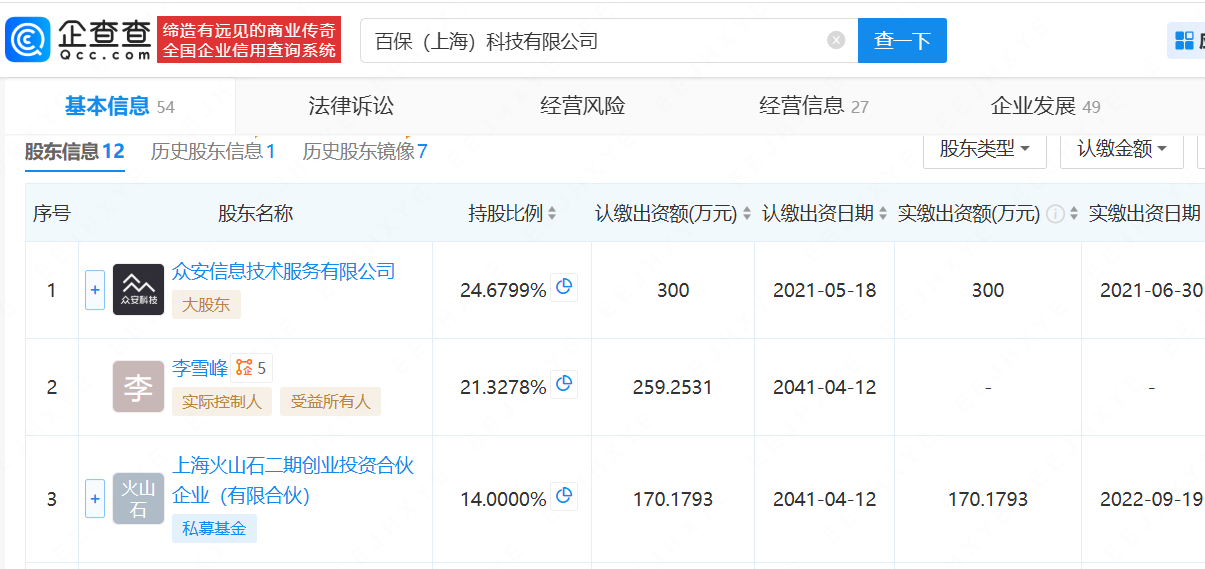Click 李雪峰 relation graph icon
This screenshot has height=569, width=1205.
[x=244, y=368]
